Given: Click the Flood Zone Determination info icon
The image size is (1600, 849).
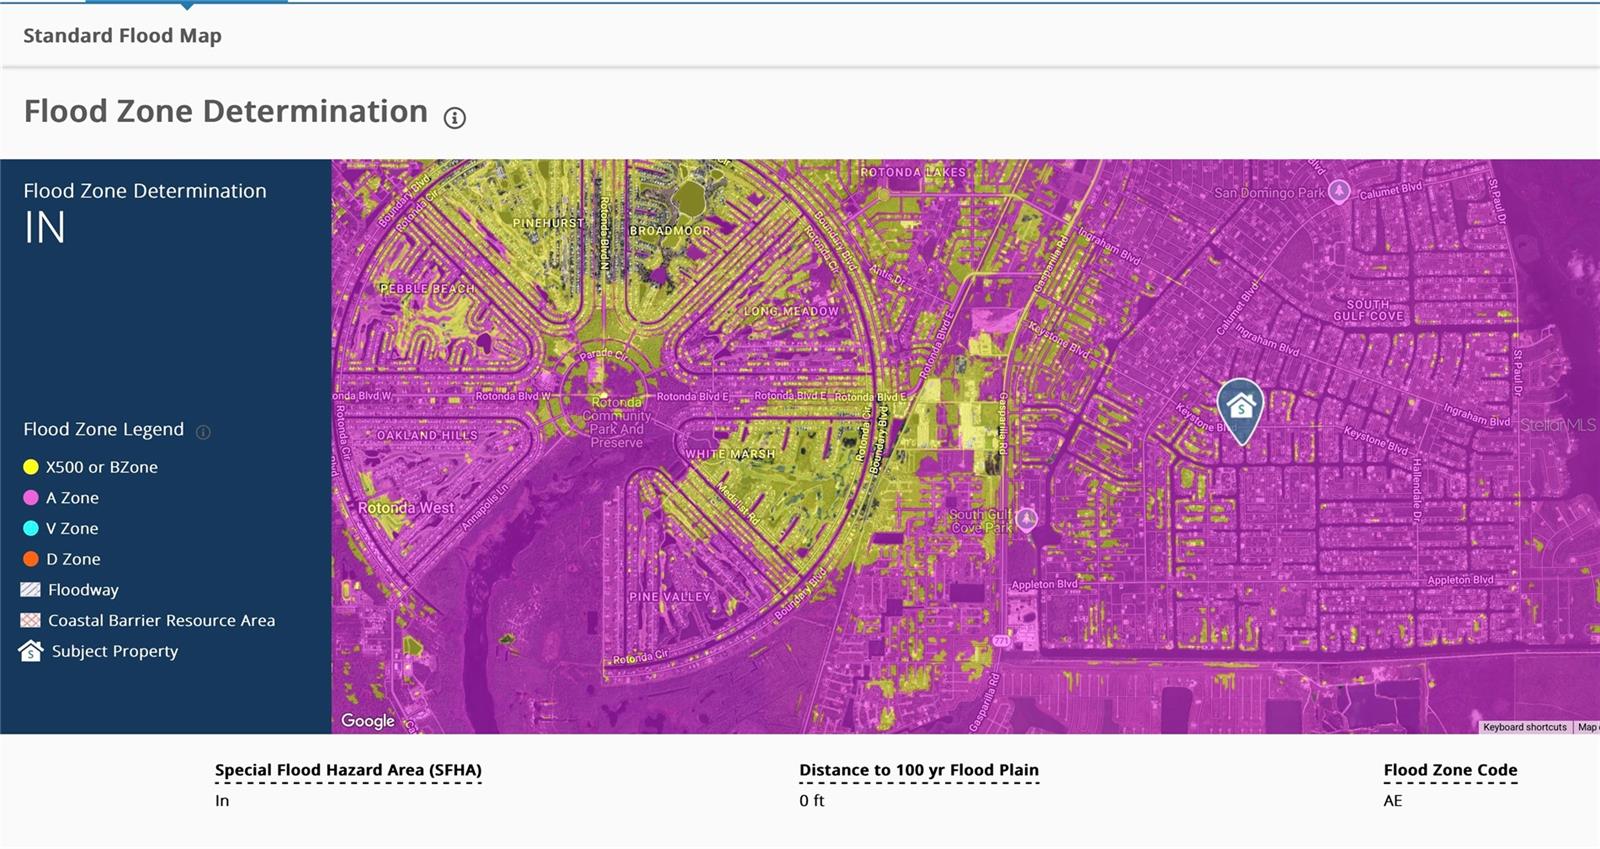Looking at the screenshot, I should (455, 118).
